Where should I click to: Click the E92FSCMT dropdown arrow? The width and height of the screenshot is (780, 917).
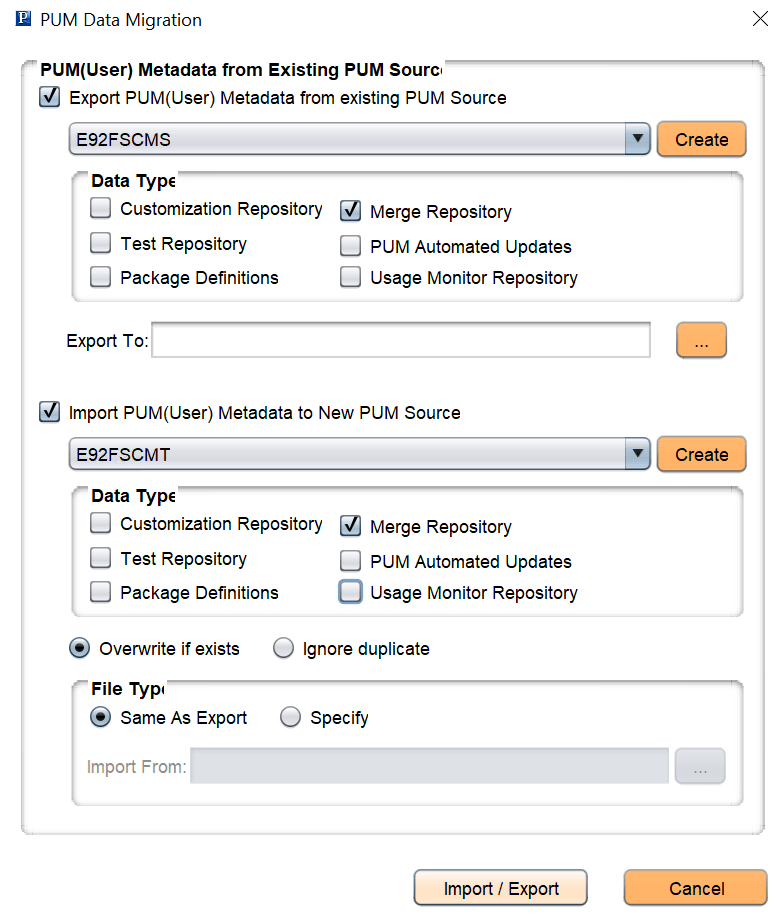638,454
